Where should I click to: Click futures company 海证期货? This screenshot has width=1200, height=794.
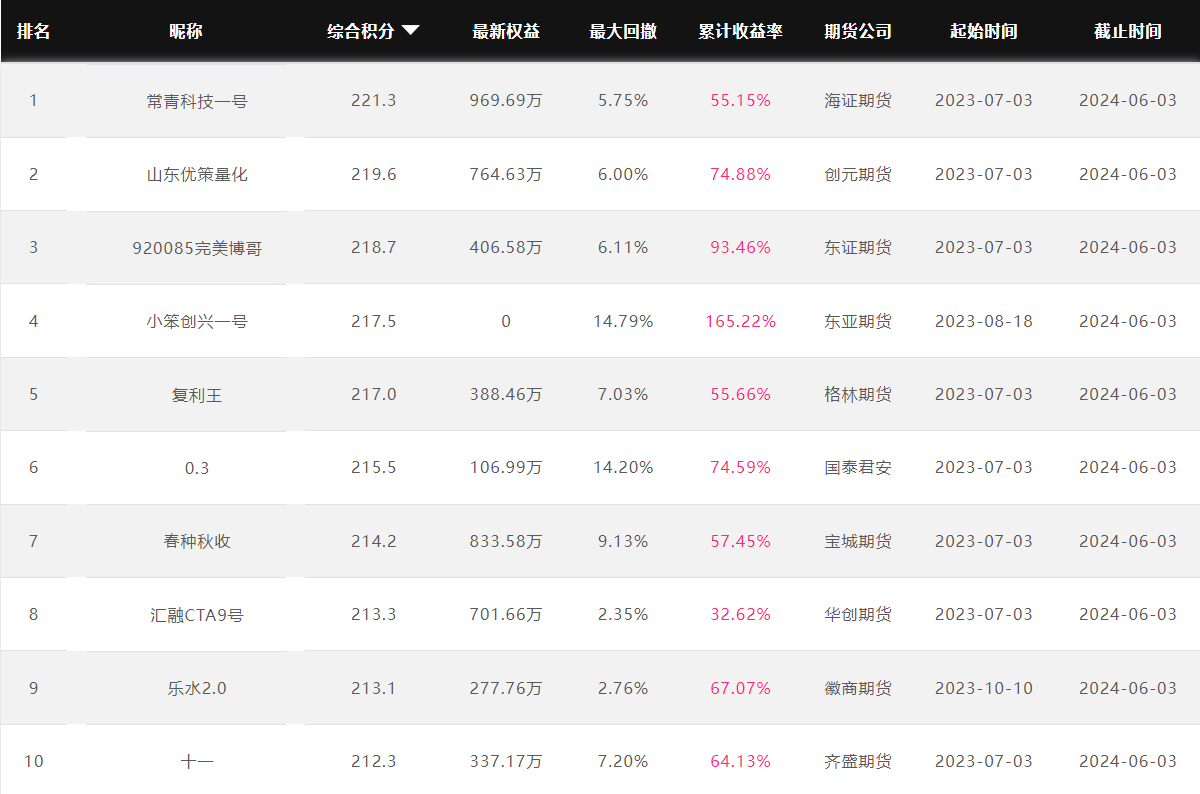pos(858,100)
